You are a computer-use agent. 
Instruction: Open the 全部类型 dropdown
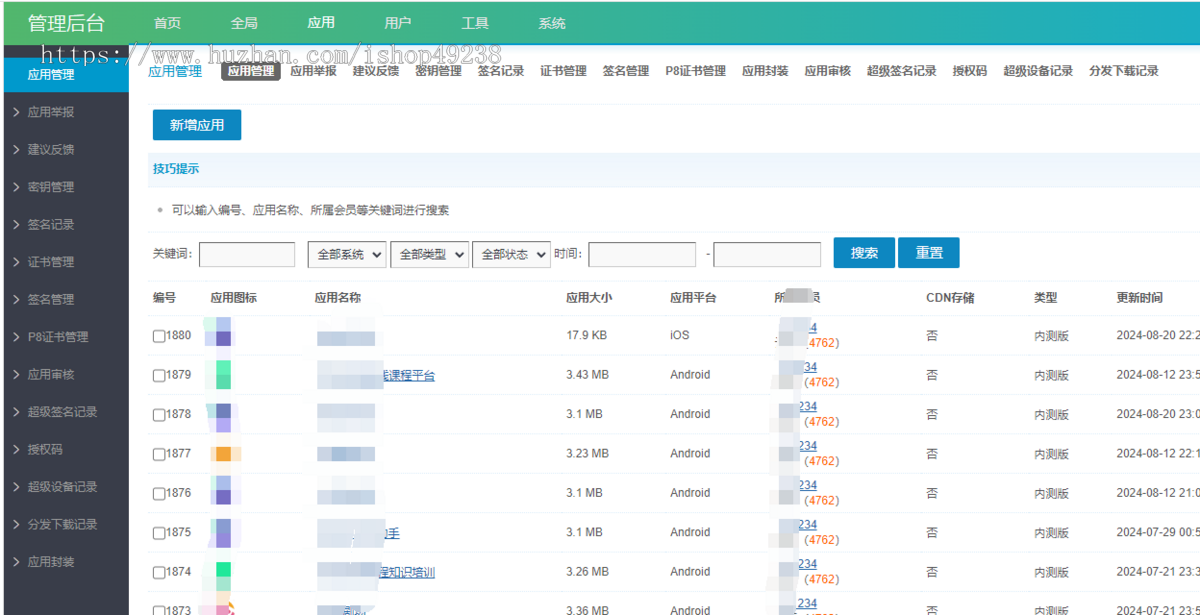tap(429, 254)
